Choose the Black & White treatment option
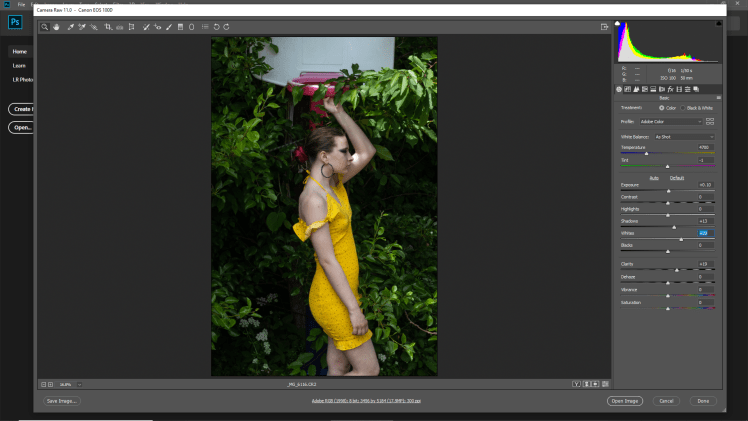This screenshot has height=421, width=748. [684, 107]
